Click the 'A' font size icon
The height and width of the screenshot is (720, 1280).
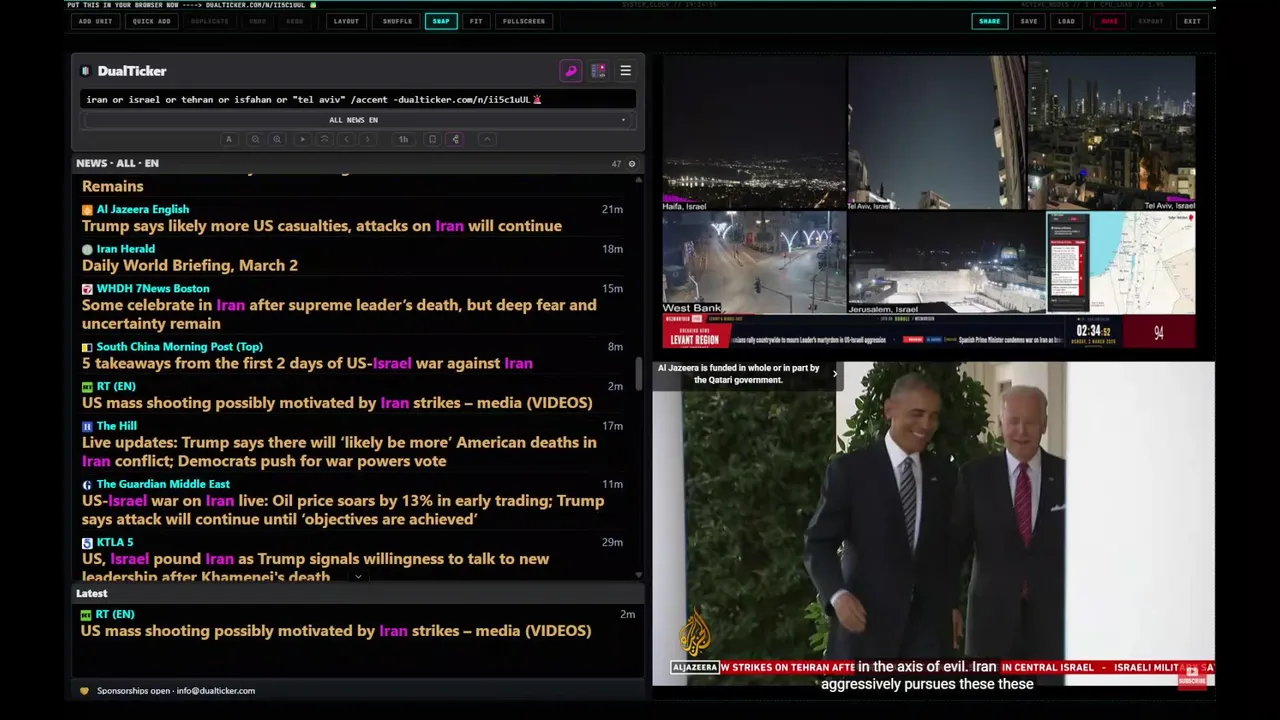point(229,139)
